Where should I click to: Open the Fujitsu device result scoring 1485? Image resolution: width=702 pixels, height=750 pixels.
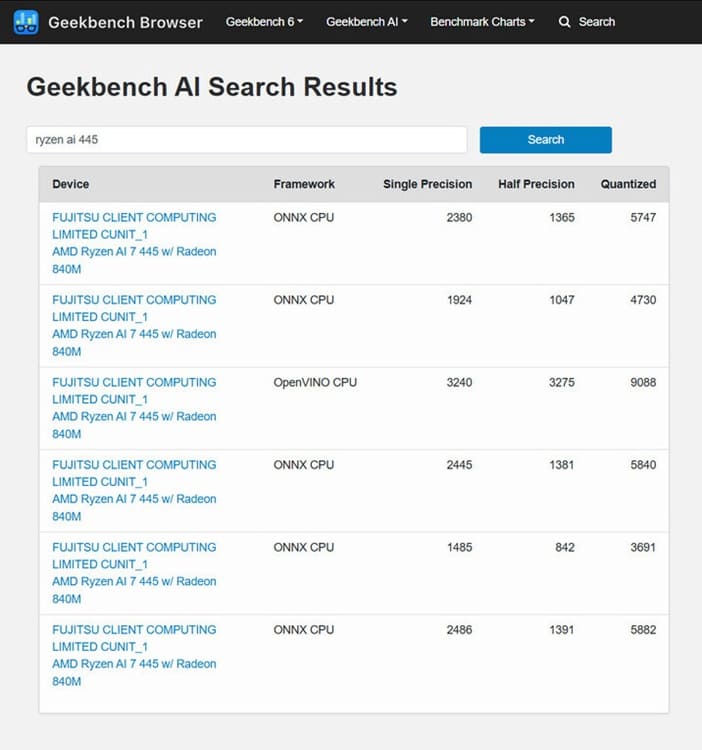tap(134, 564)
